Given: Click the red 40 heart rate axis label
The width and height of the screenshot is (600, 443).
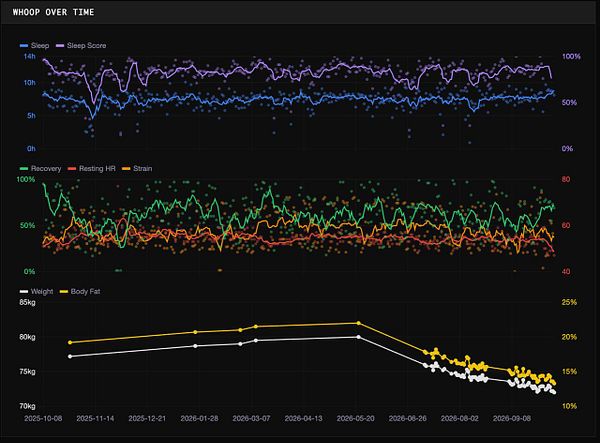Looking at the screenshot, I should point(566,272).
